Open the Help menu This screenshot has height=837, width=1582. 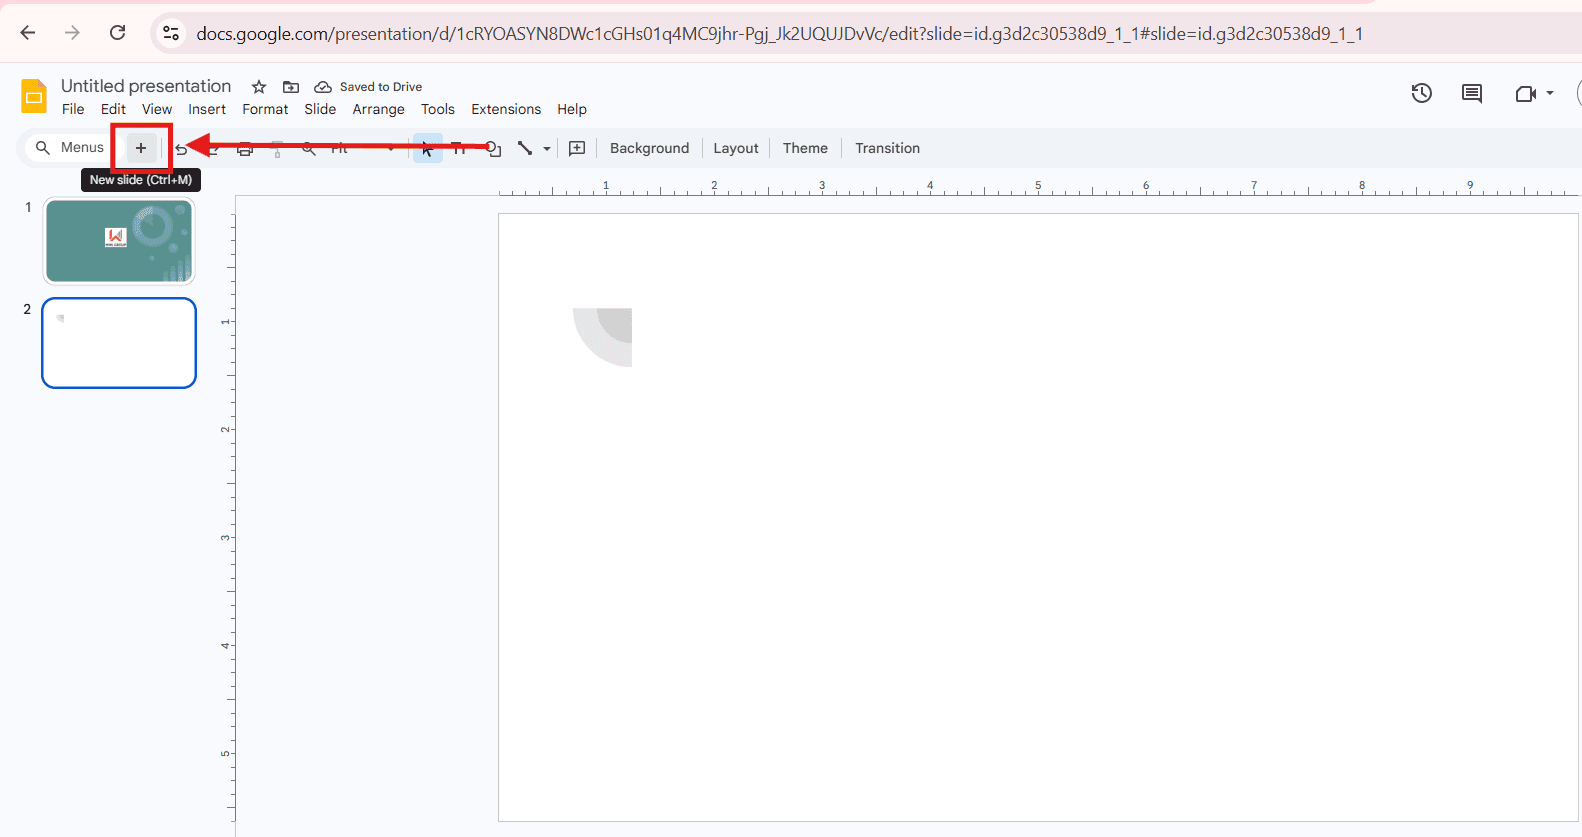572,109
